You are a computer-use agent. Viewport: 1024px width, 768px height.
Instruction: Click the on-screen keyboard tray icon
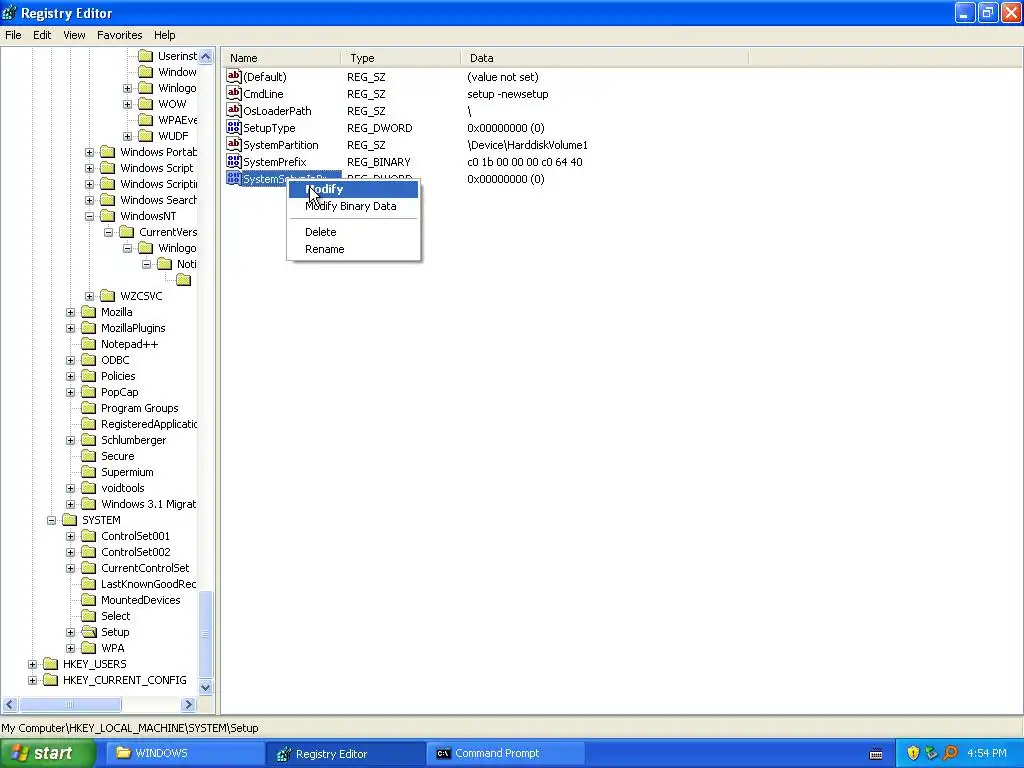pos(876,754)
